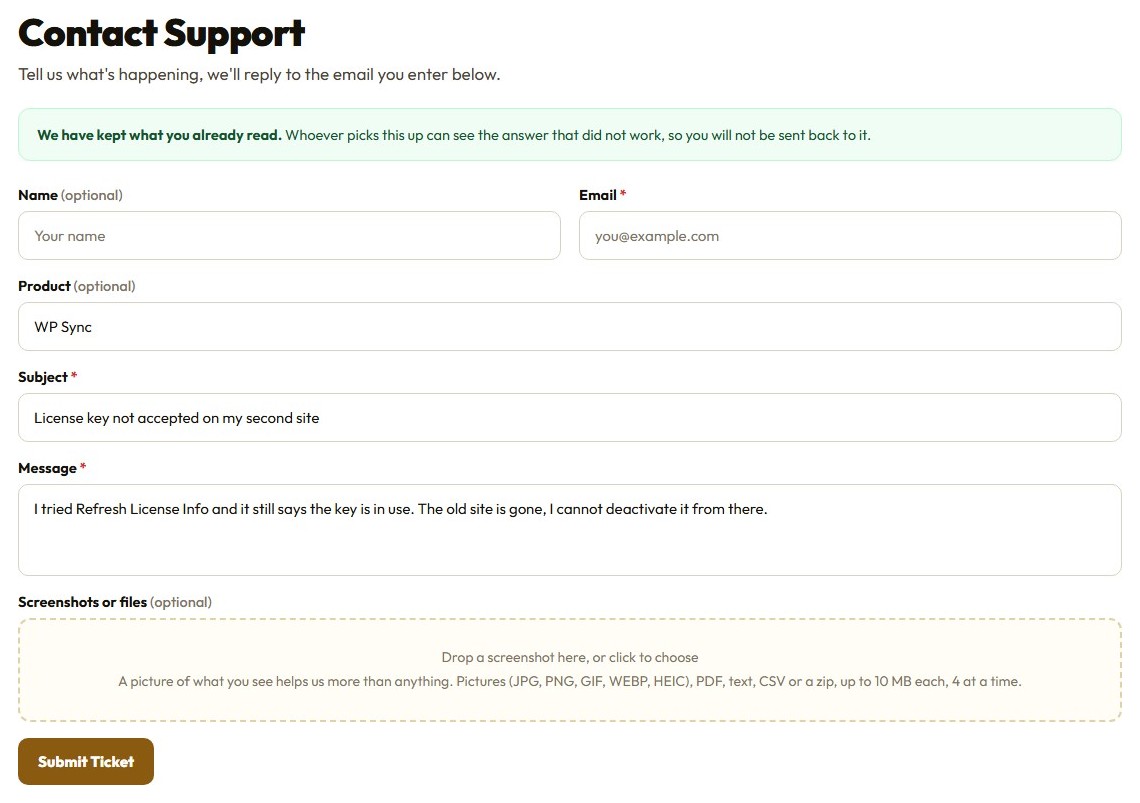Click 'Drop a screenshot here, or click to choose'

(x=570, y=658)
